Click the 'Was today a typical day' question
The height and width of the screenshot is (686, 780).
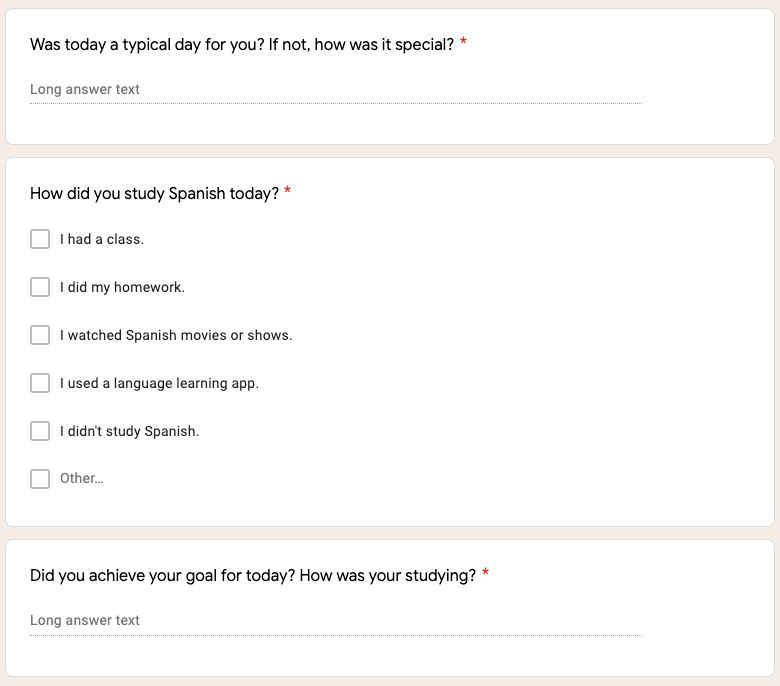242,45
